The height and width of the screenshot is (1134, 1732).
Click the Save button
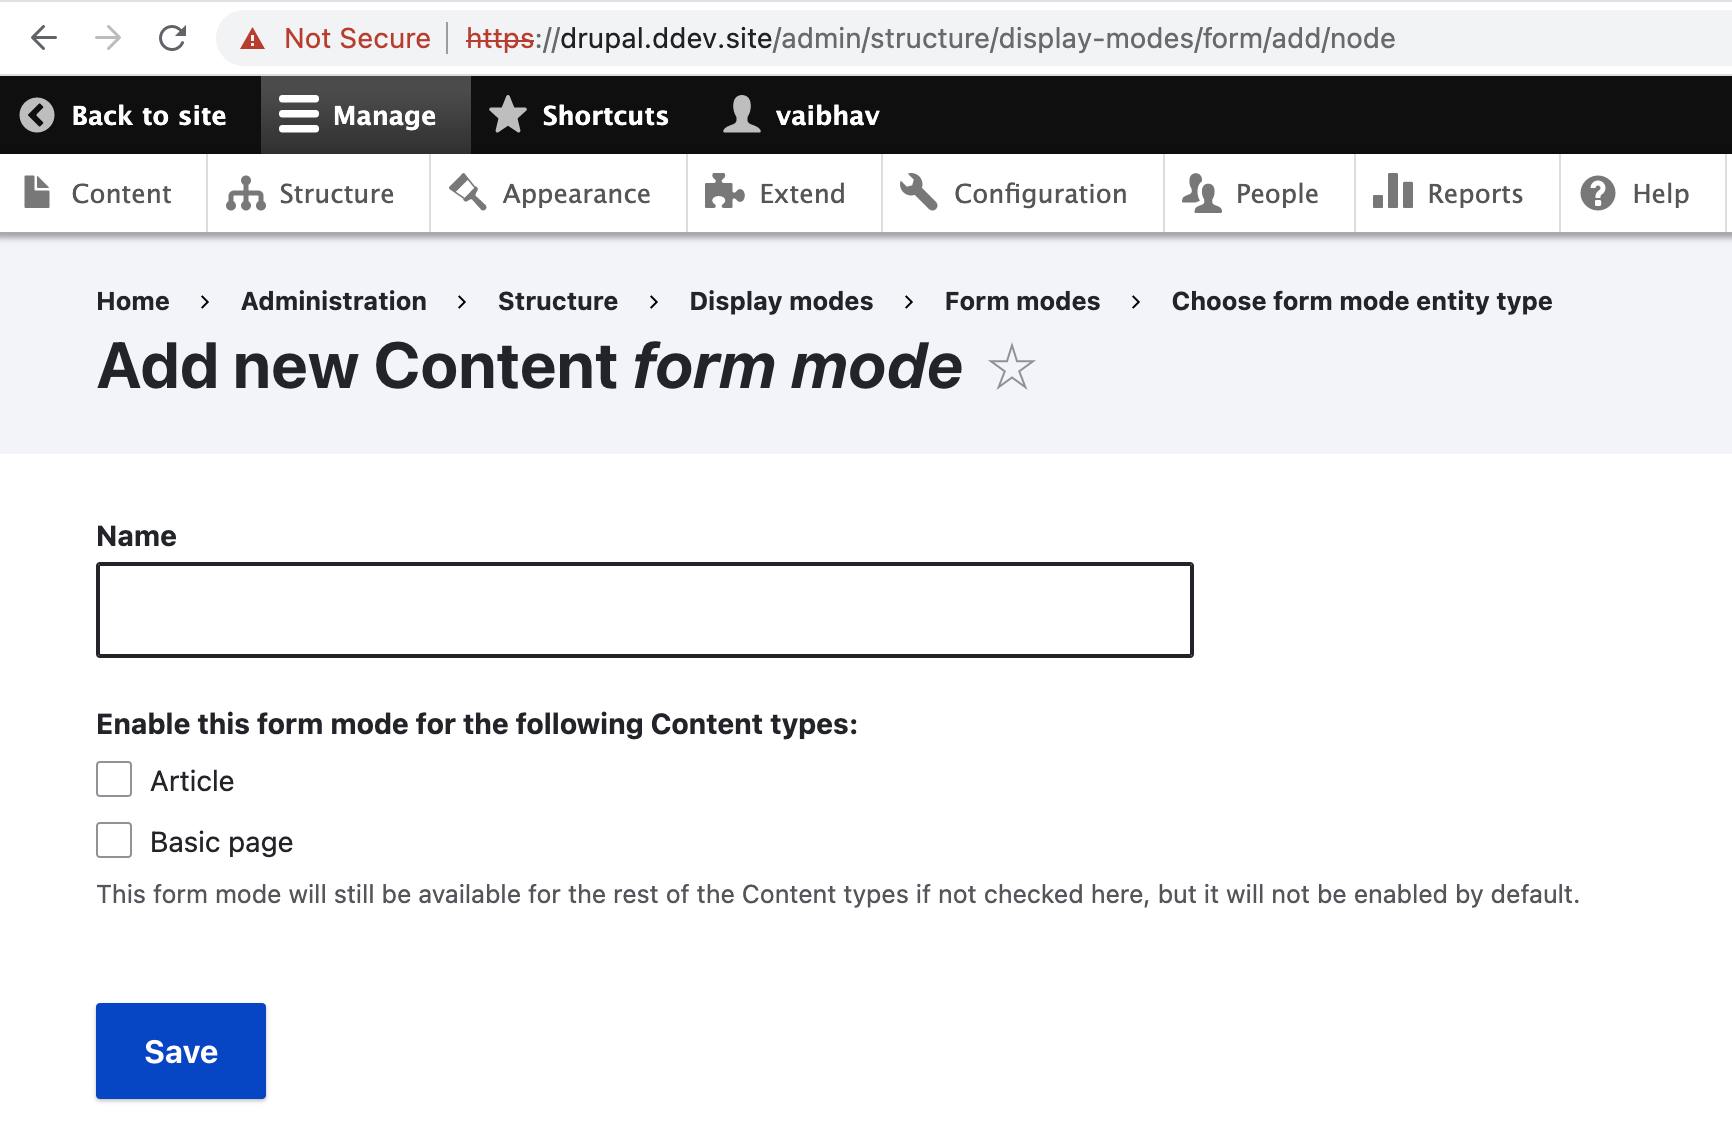[180, 1050]
